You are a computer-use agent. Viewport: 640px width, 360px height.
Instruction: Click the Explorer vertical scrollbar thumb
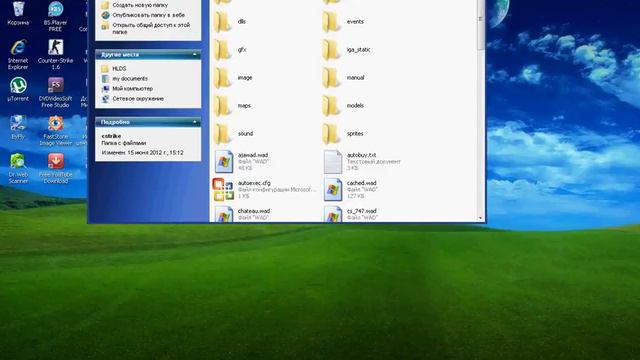(x=480, y=25)
